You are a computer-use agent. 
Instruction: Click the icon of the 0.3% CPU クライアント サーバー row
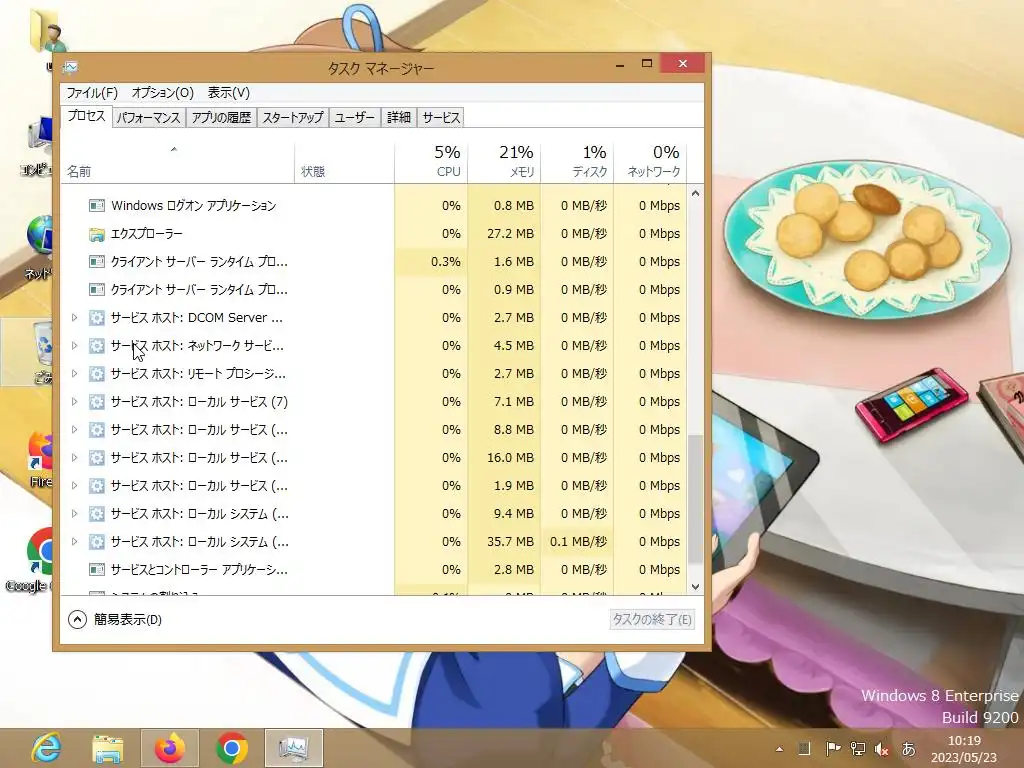pyautogui.click(x=97, y=262)
